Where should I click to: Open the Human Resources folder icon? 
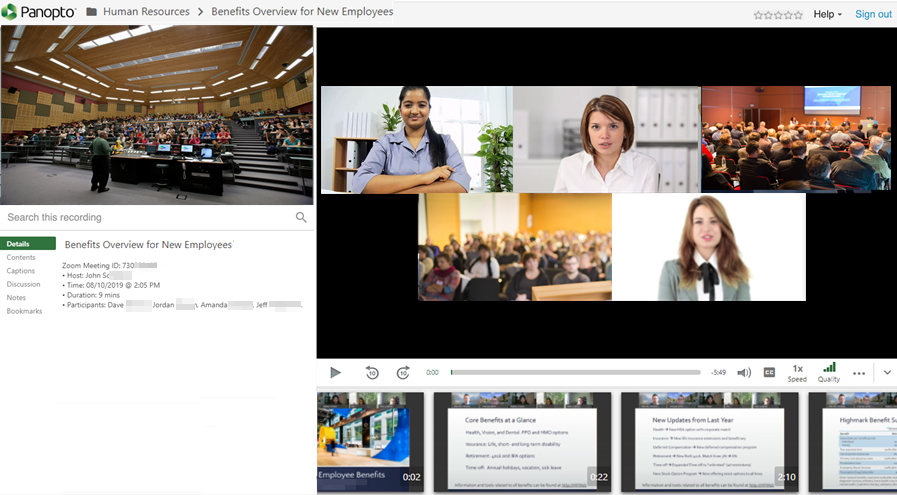(x=92, y=11)
